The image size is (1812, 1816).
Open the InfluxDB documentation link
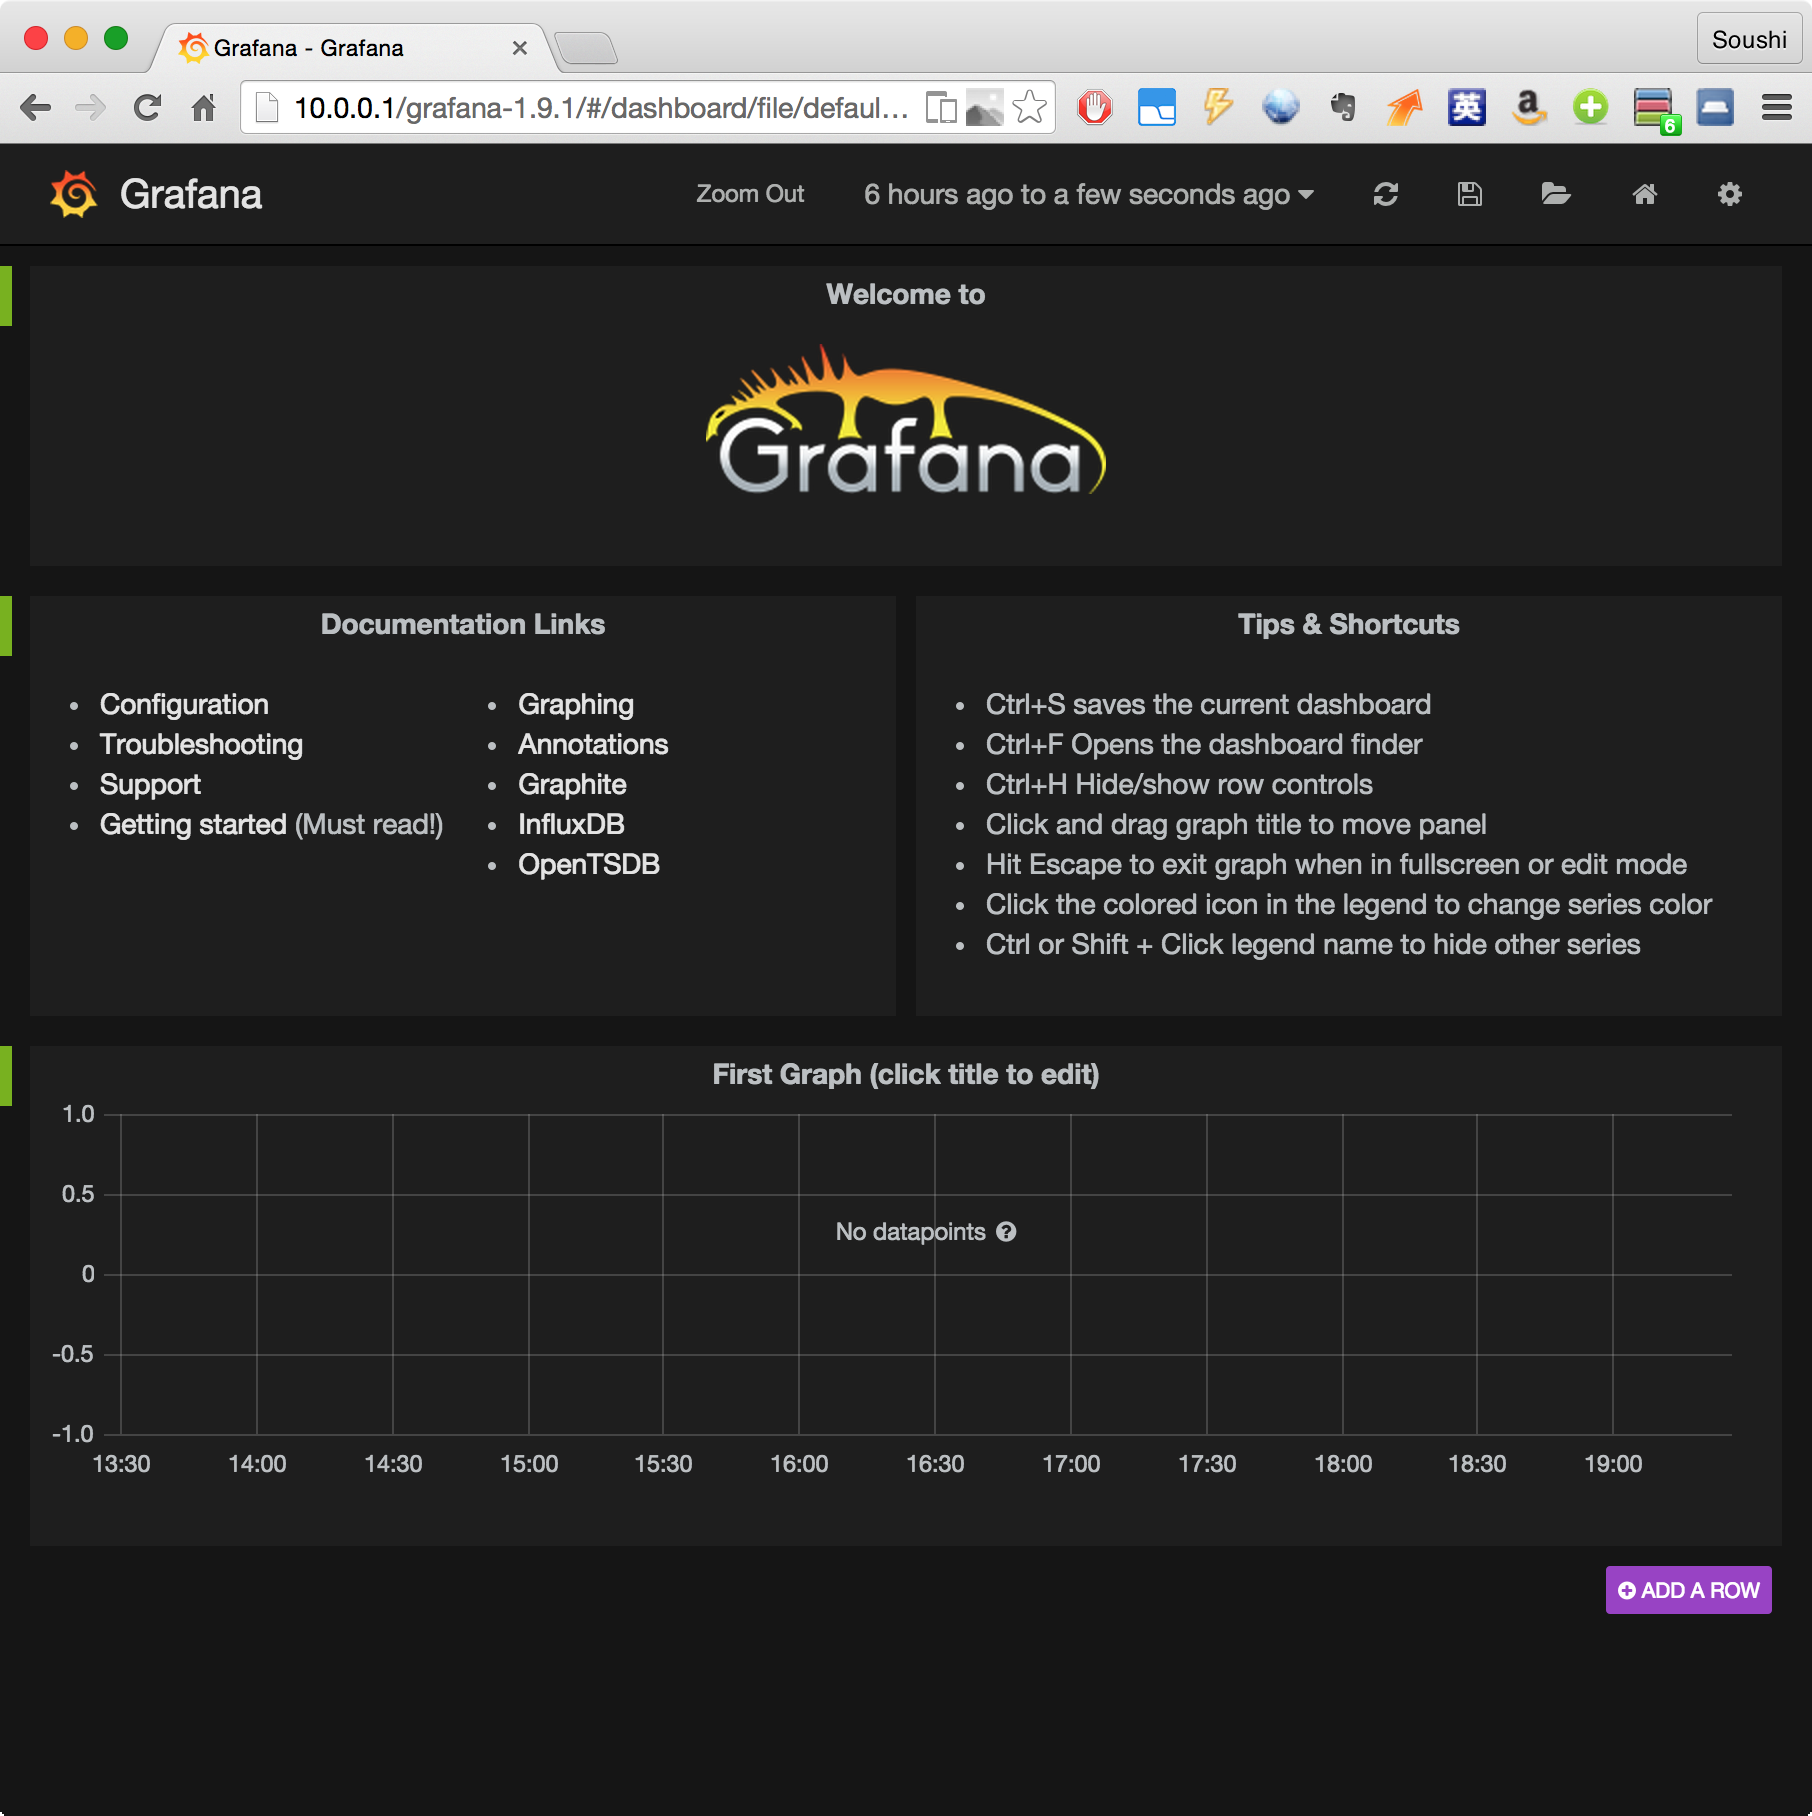pos(570,824)
